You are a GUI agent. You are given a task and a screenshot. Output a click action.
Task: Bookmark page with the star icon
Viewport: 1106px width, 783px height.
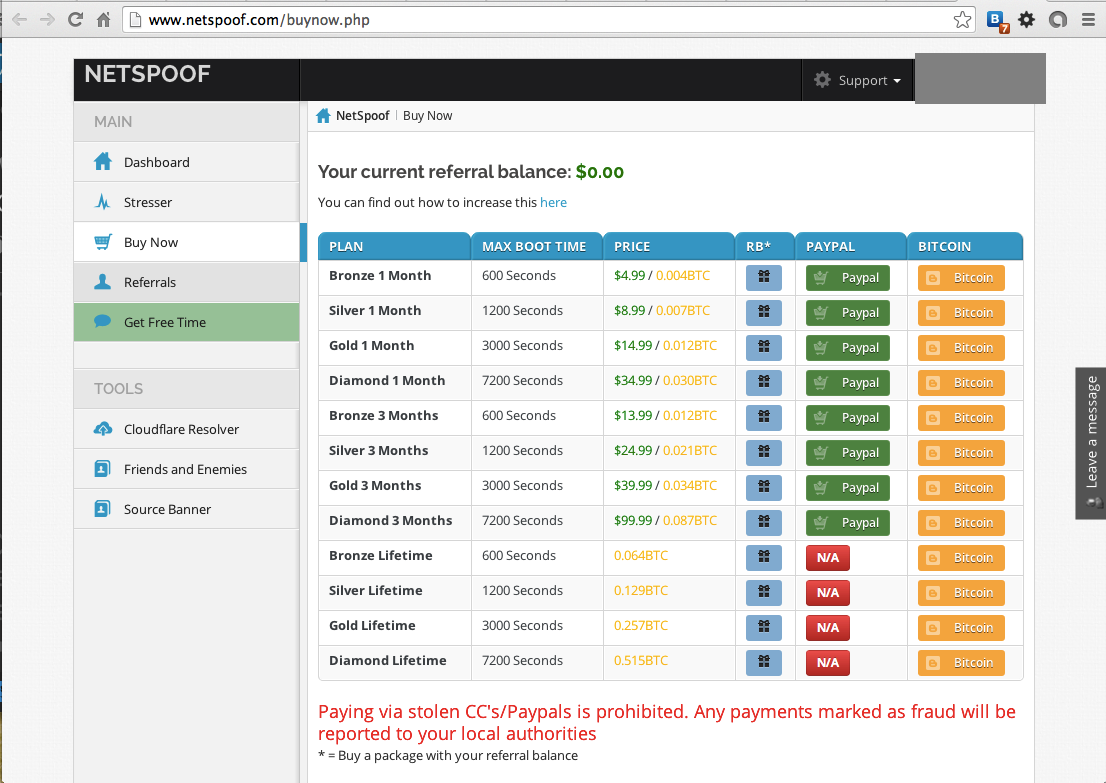(x=962, y=20)
